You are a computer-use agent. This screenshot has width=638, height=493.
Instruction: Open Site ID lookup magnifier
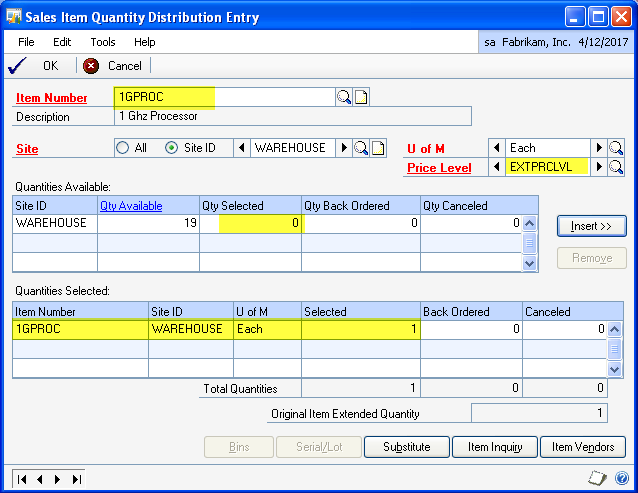[x=361, y=148]
